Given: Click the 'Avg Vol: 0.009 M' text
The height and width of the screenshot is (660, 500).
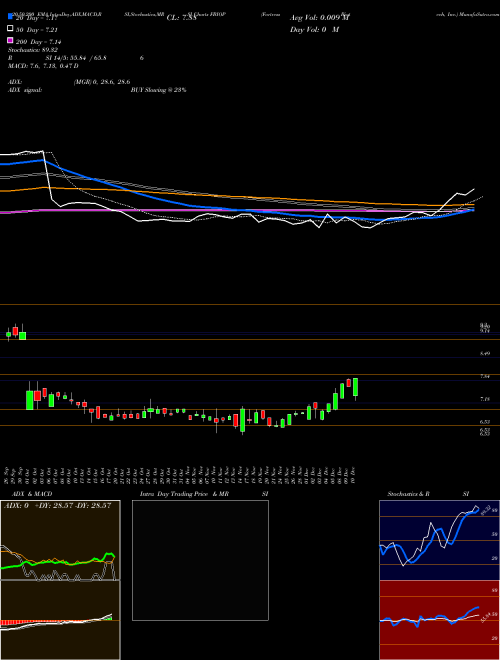Looking at the screenshot, I should pyautogui.click(x=320, y=18).
